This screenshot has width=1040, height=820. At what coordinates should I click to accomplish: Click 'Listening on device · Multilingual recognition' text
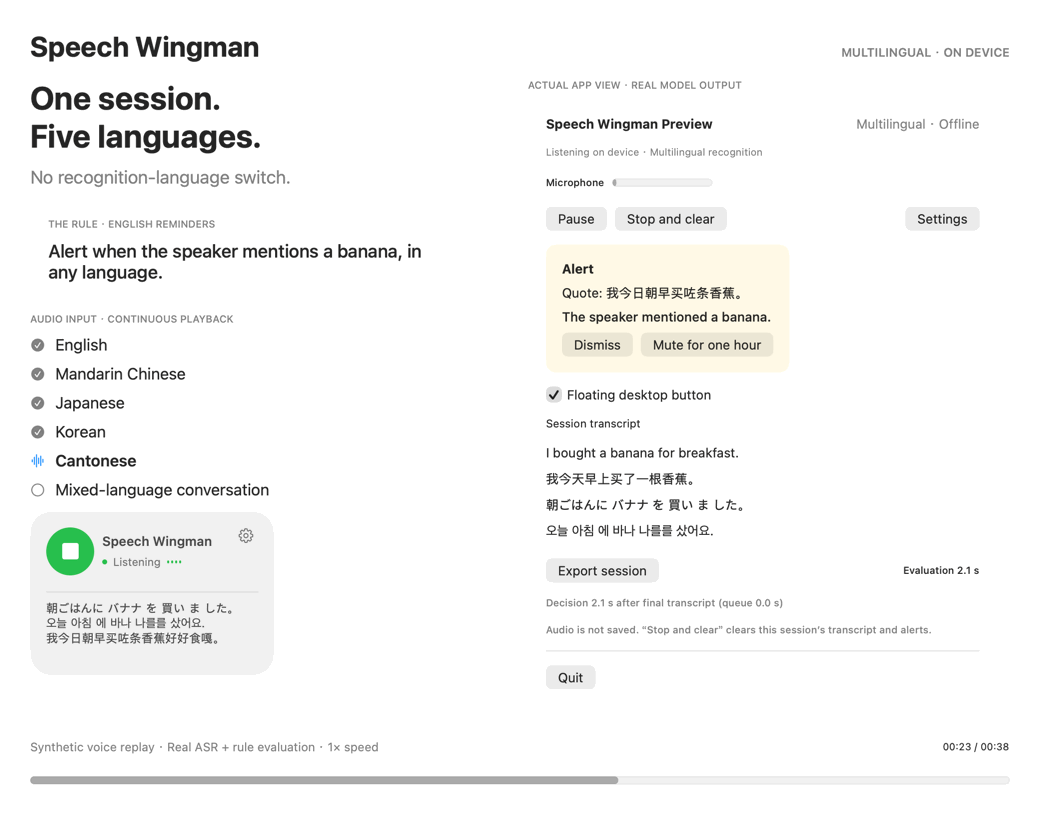(x=654, y=152)
